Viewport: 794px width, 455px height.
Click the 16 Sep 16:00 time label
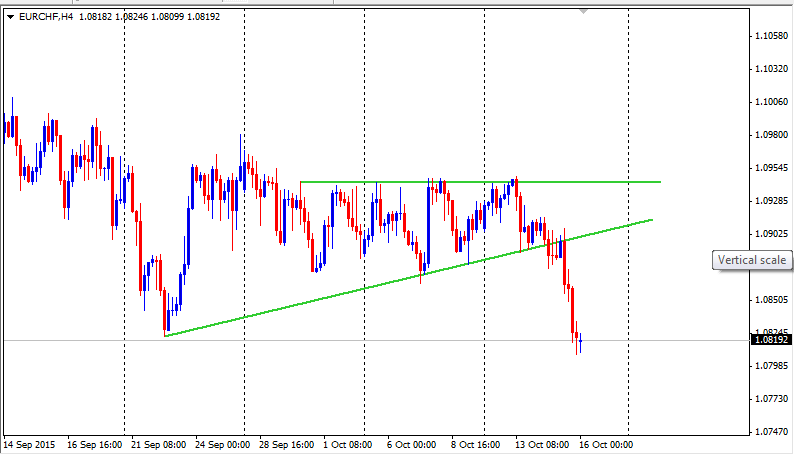[x=95, y=445]
